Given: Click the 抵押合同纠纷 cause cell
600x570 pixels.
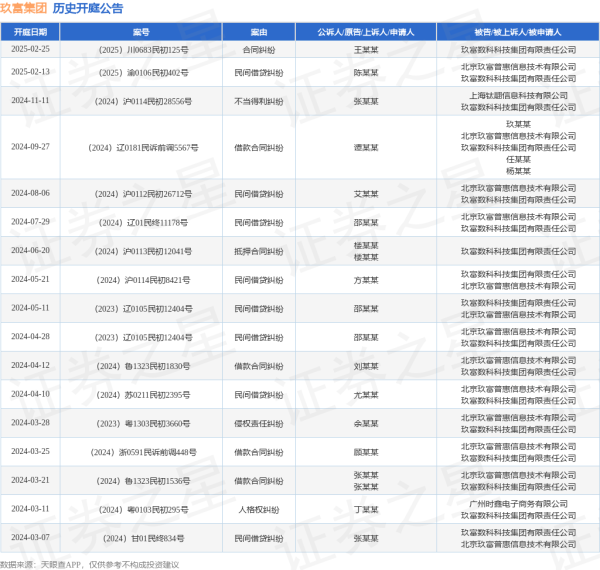Looking at the screenshot, I should tap(259, 251).
